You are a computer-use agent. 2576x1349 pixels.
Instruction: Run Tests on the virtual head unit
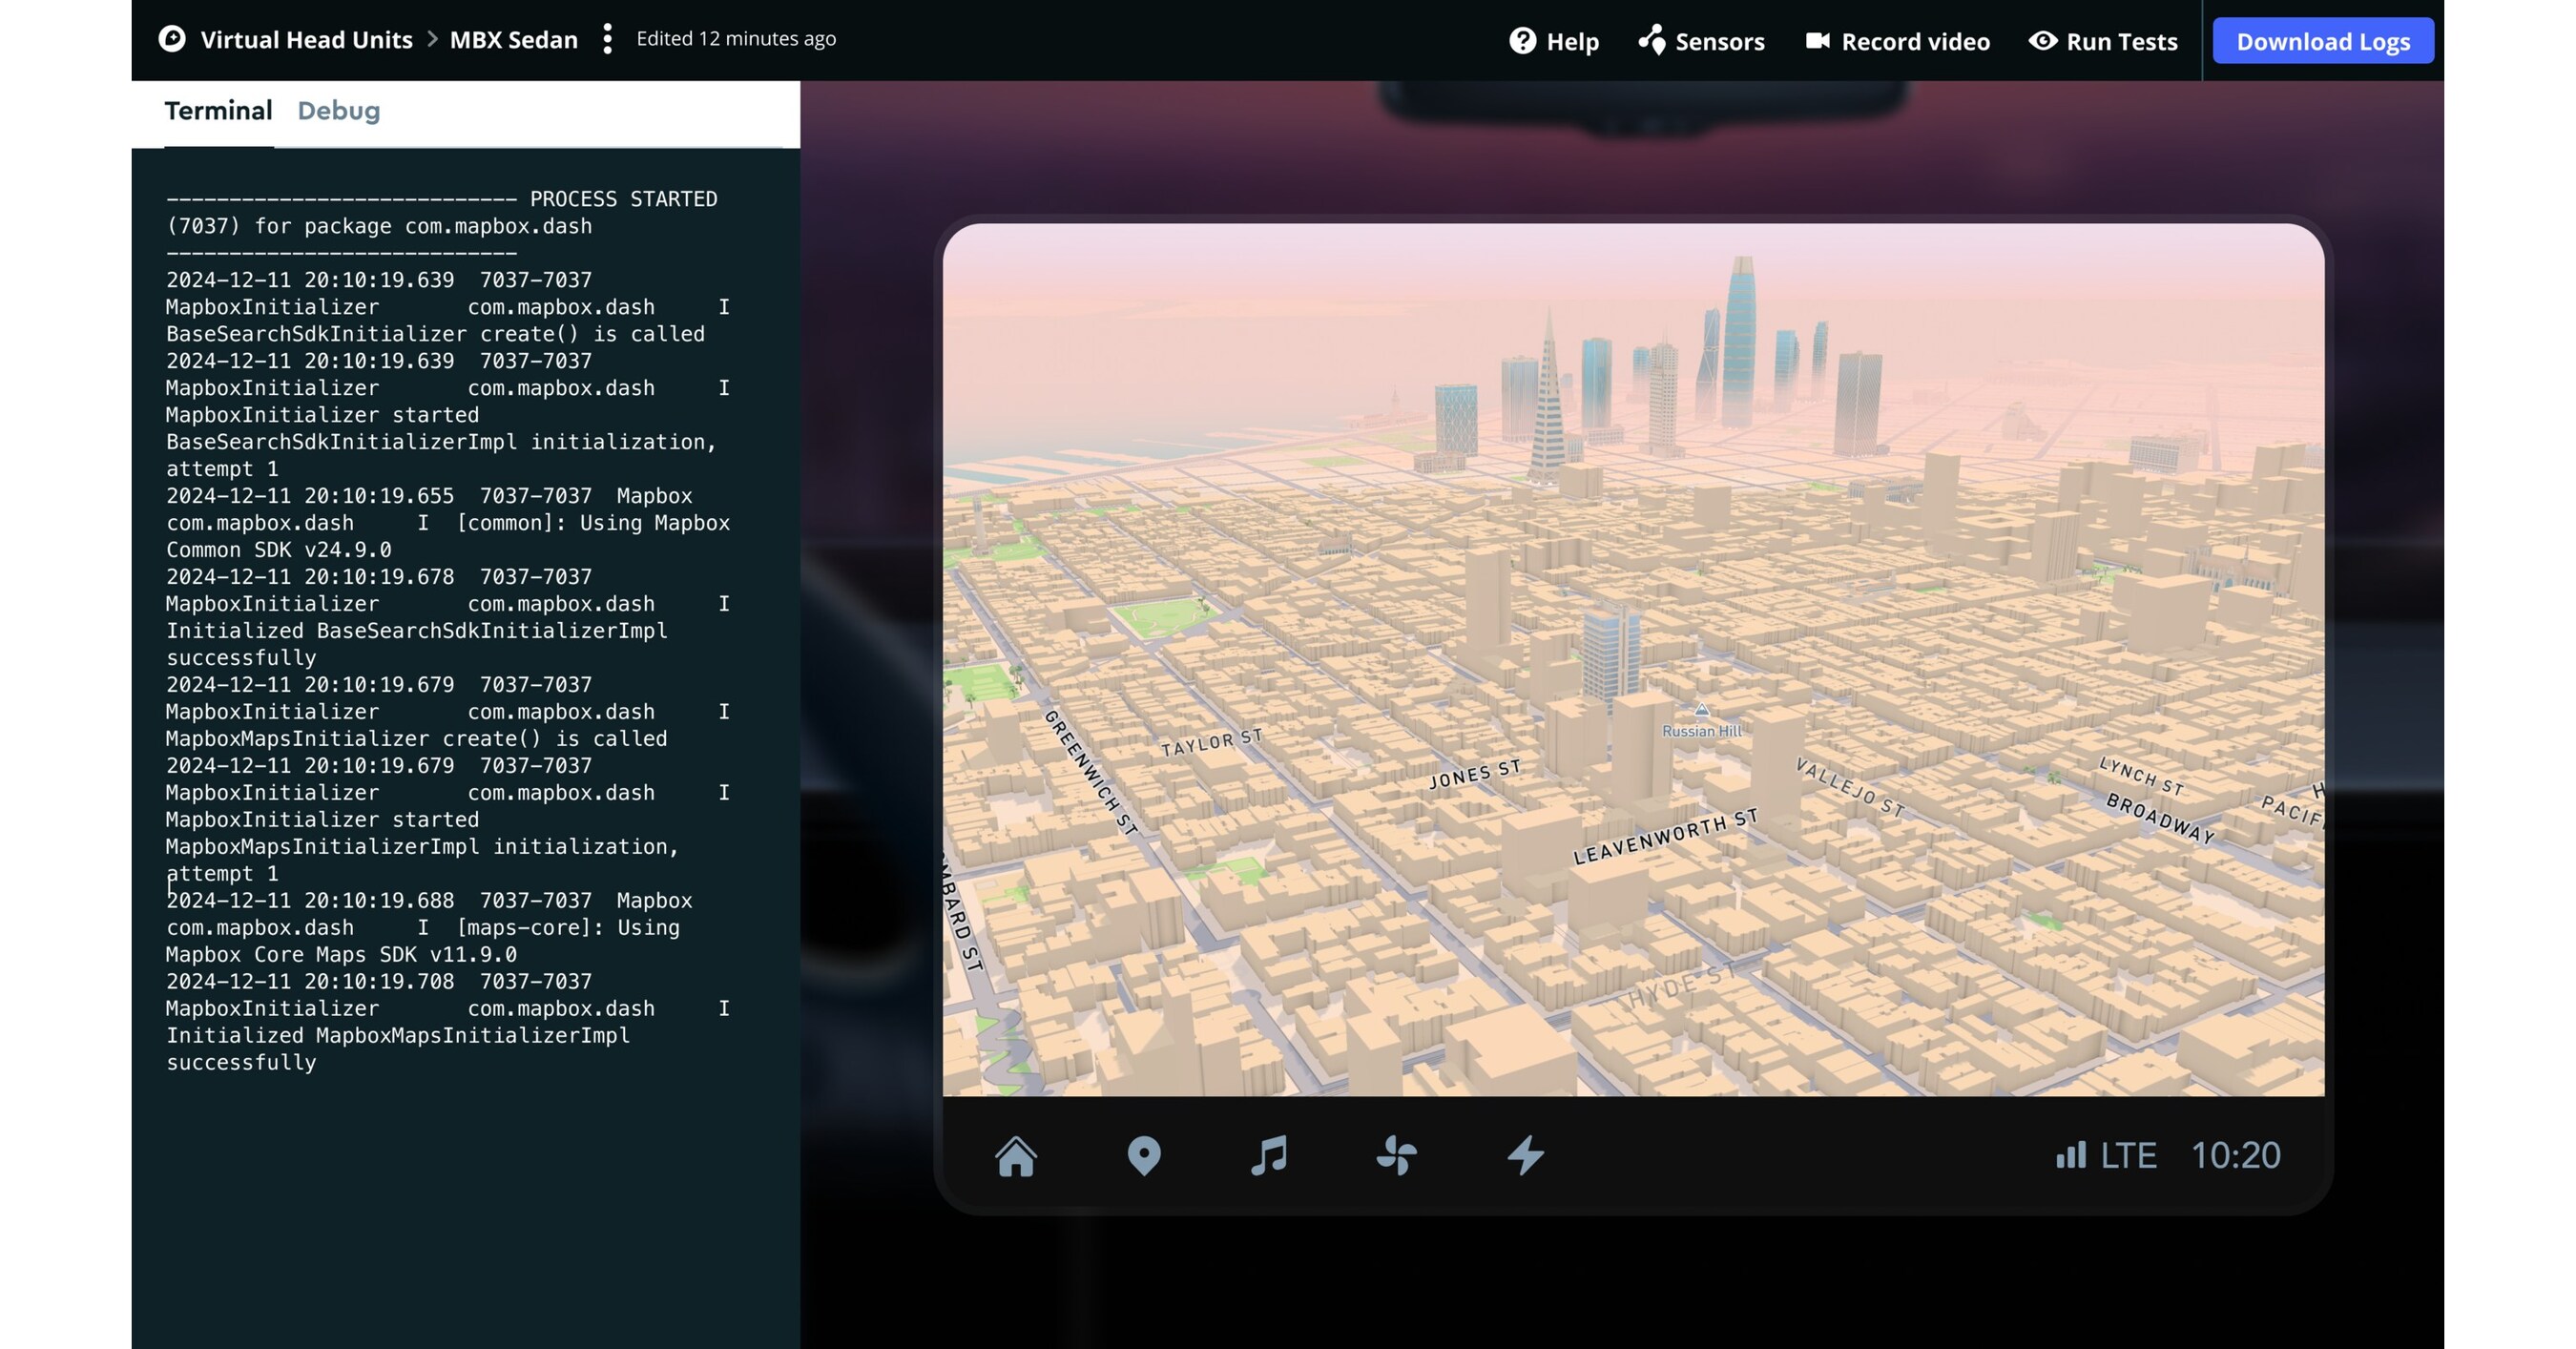(x=2103, y=41)
